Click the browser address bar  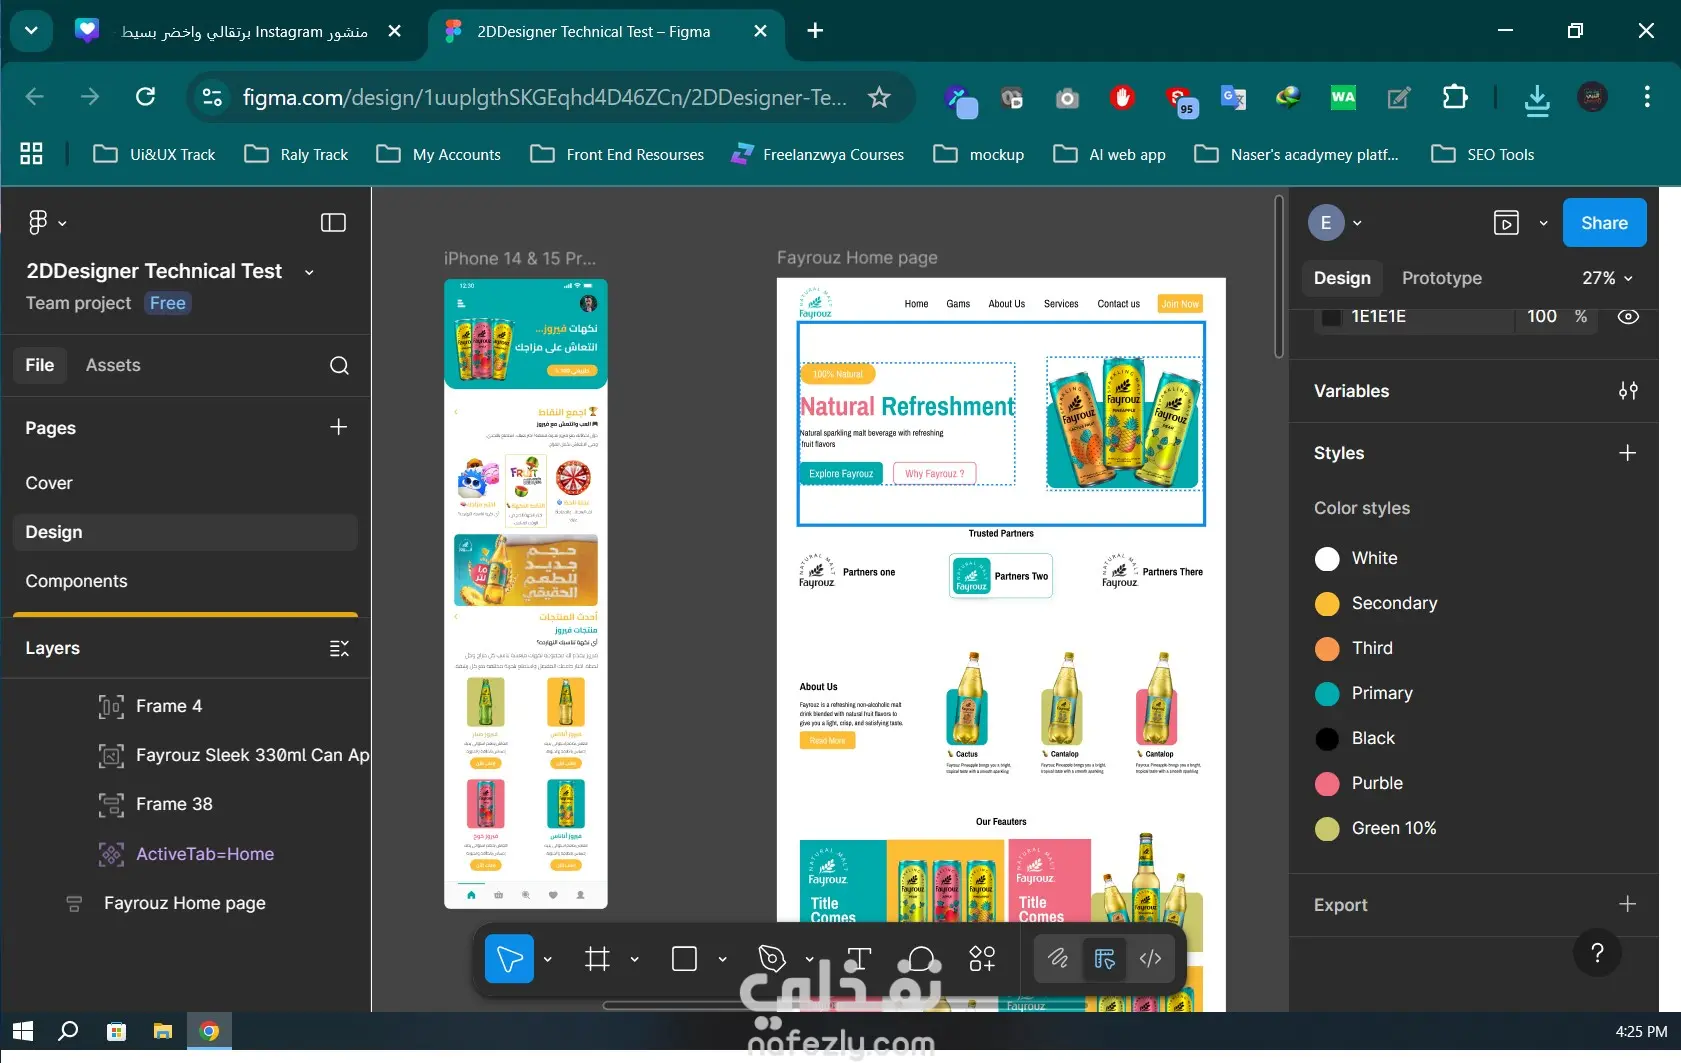click(545, 97)
